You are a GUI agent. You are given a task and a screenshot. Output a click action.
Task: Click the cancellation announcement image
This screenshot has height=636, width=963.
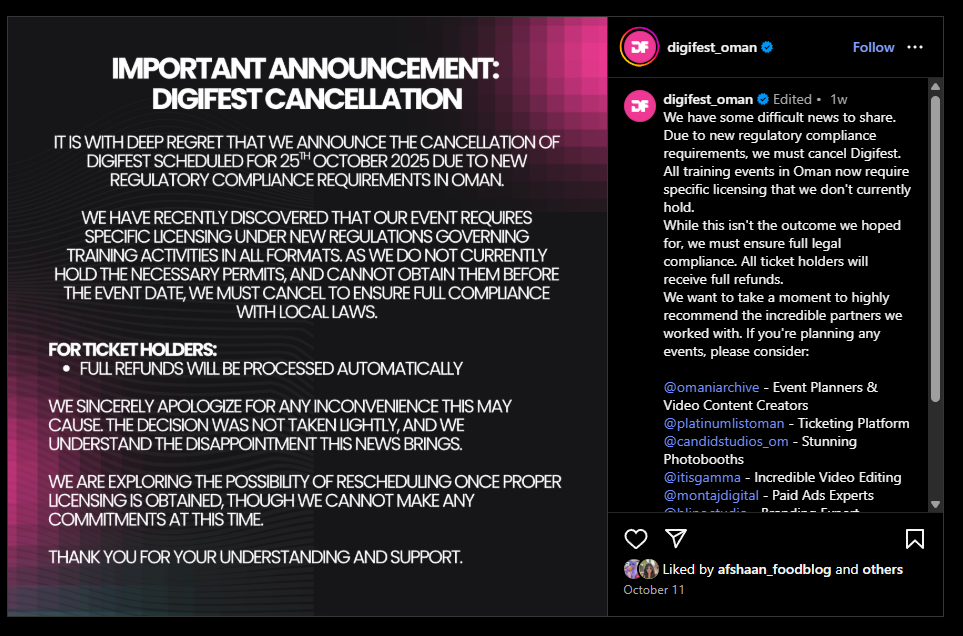pyautogui.click(x=307, y=315)
